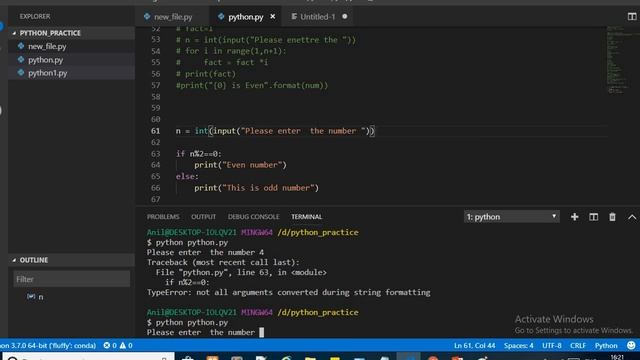Click line number 63 in the gutter
Image resolution: width=640 pixels, height=360 pixels.
[x=156, y=154]
